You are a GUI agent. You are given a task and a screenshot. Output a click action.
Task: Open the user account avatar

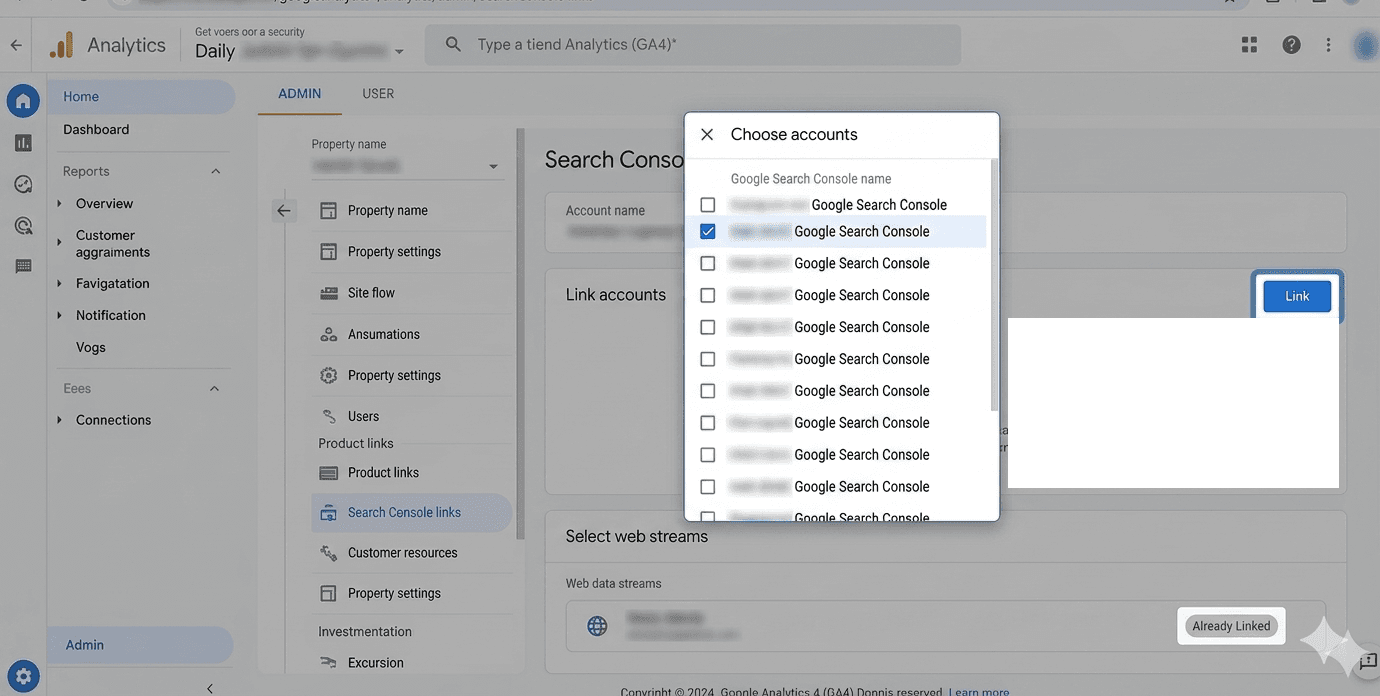[x=1365, y=45]
